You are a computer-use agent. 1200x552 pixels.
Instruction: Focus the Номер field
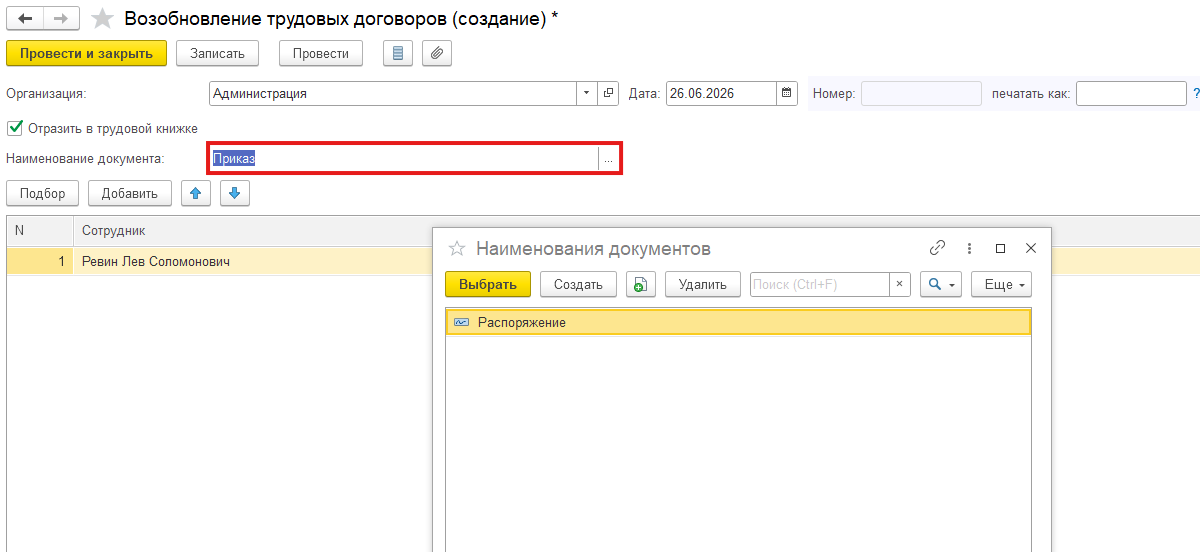click(x=921, y=93)
